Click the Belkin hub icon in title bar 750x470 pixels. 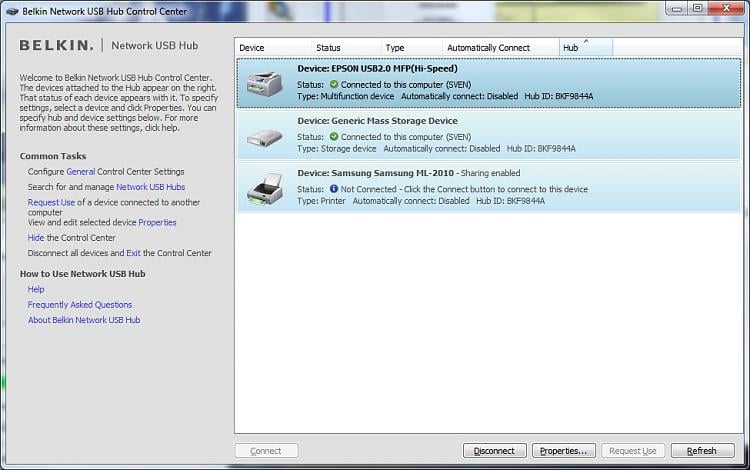coord(12,11)
